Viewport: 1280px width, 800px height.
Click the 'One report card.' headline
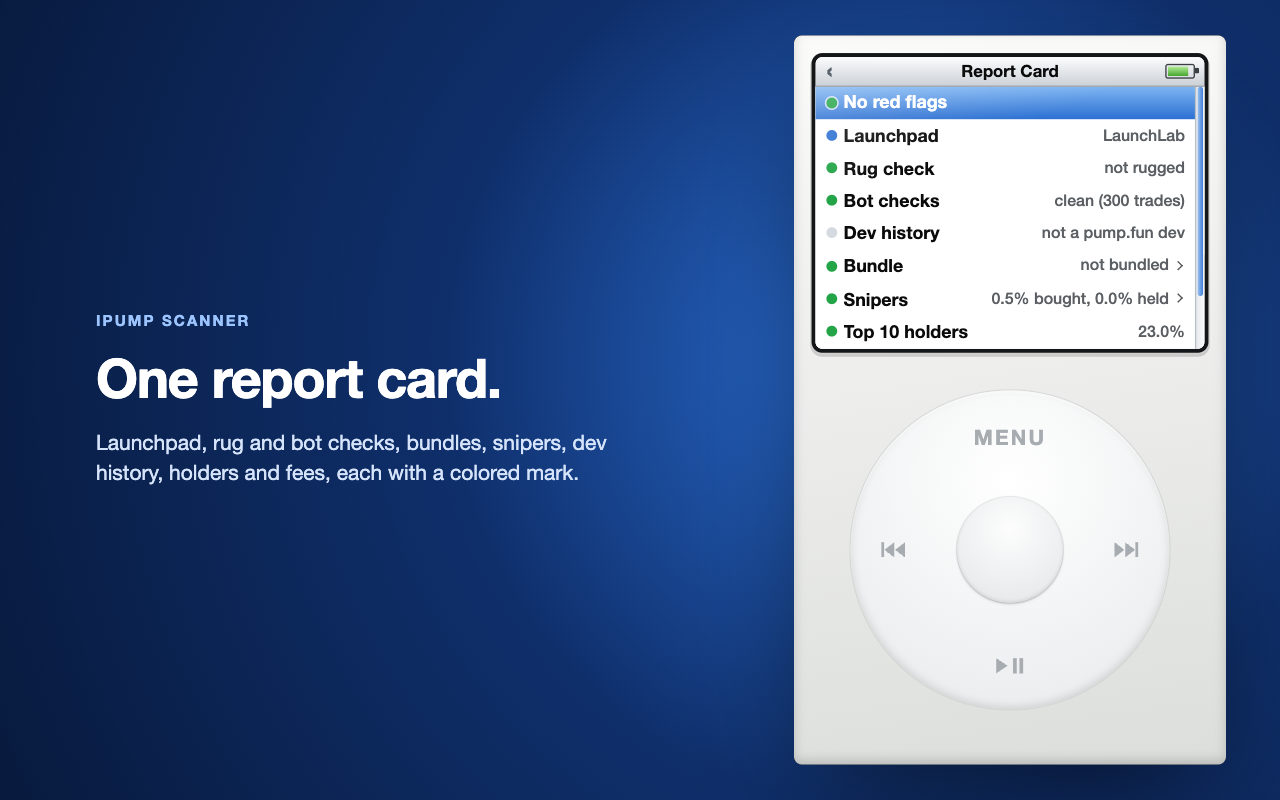point(298,379)
